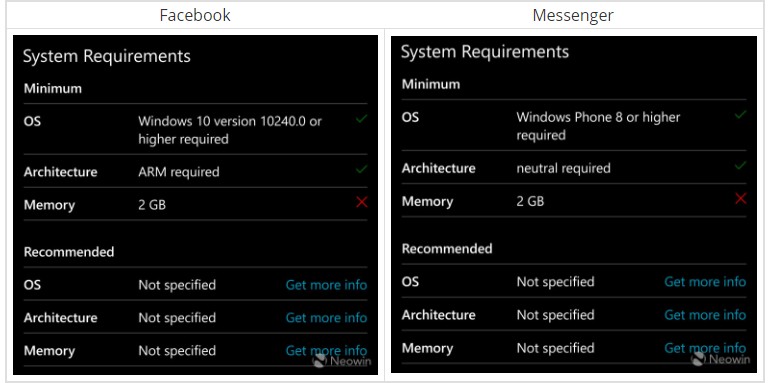
Task: Click the 'ARM required' text
Action: pyautogui.click(x=179, y=172)
